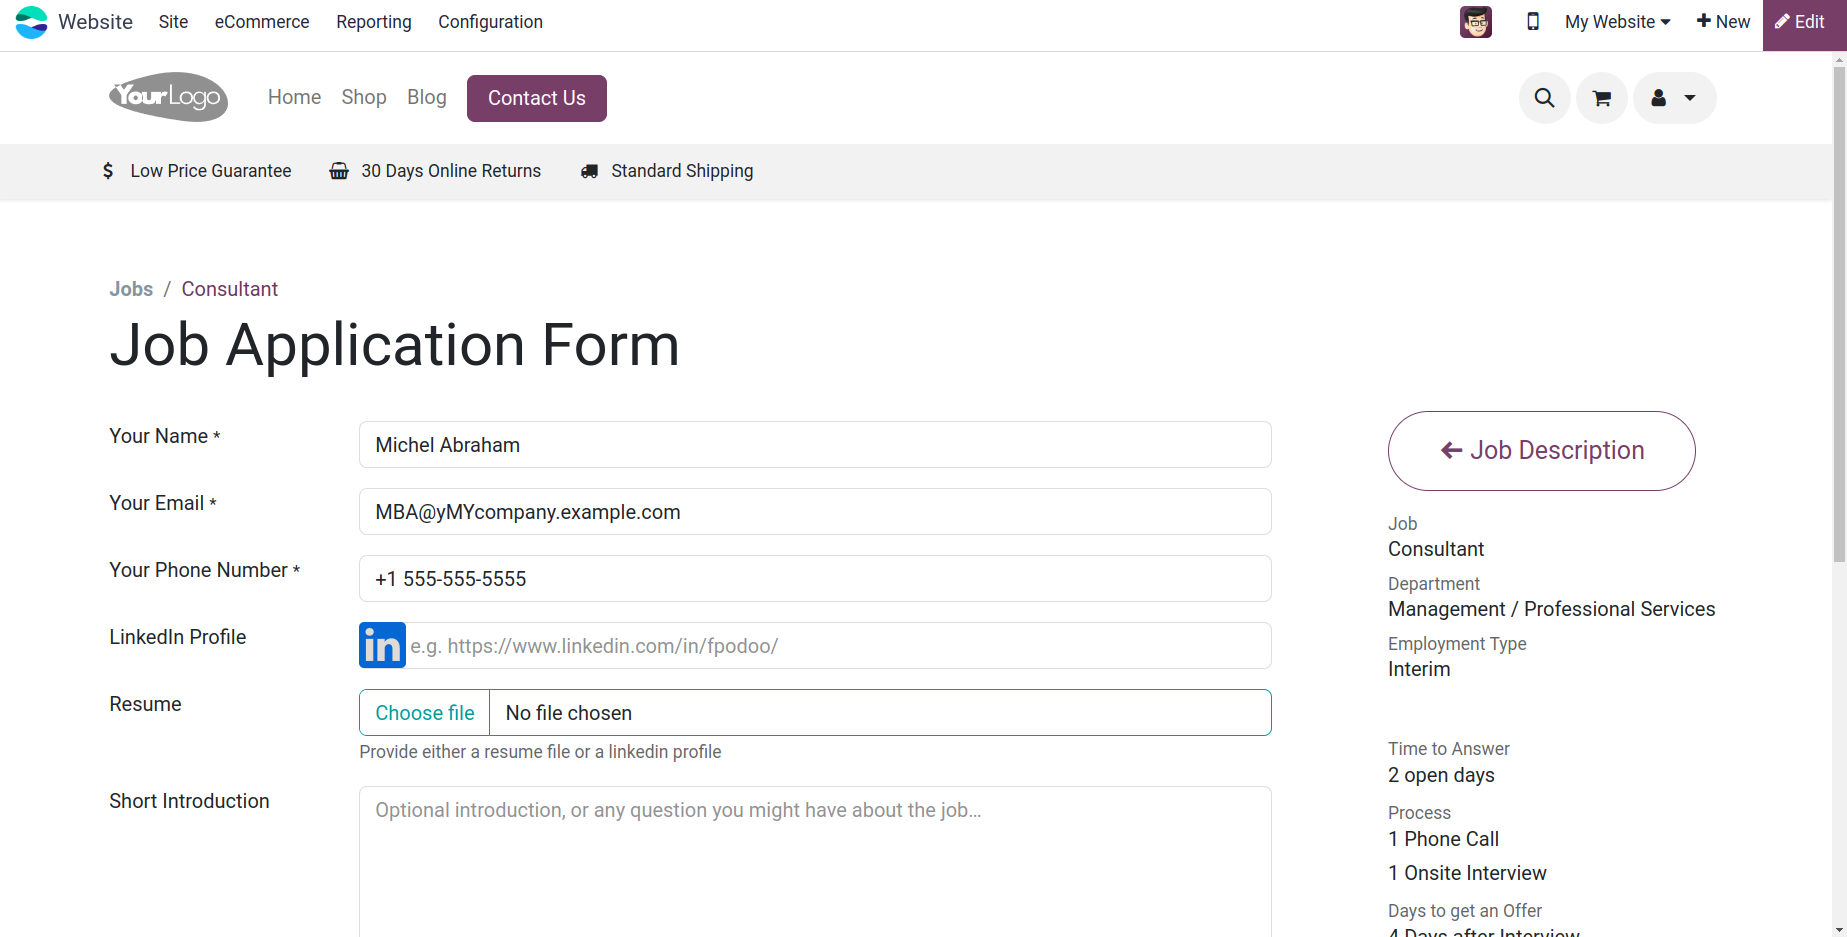
Task: Expand the My Website dropdown
Action: pyautogui.click(x=1617, y=22)
